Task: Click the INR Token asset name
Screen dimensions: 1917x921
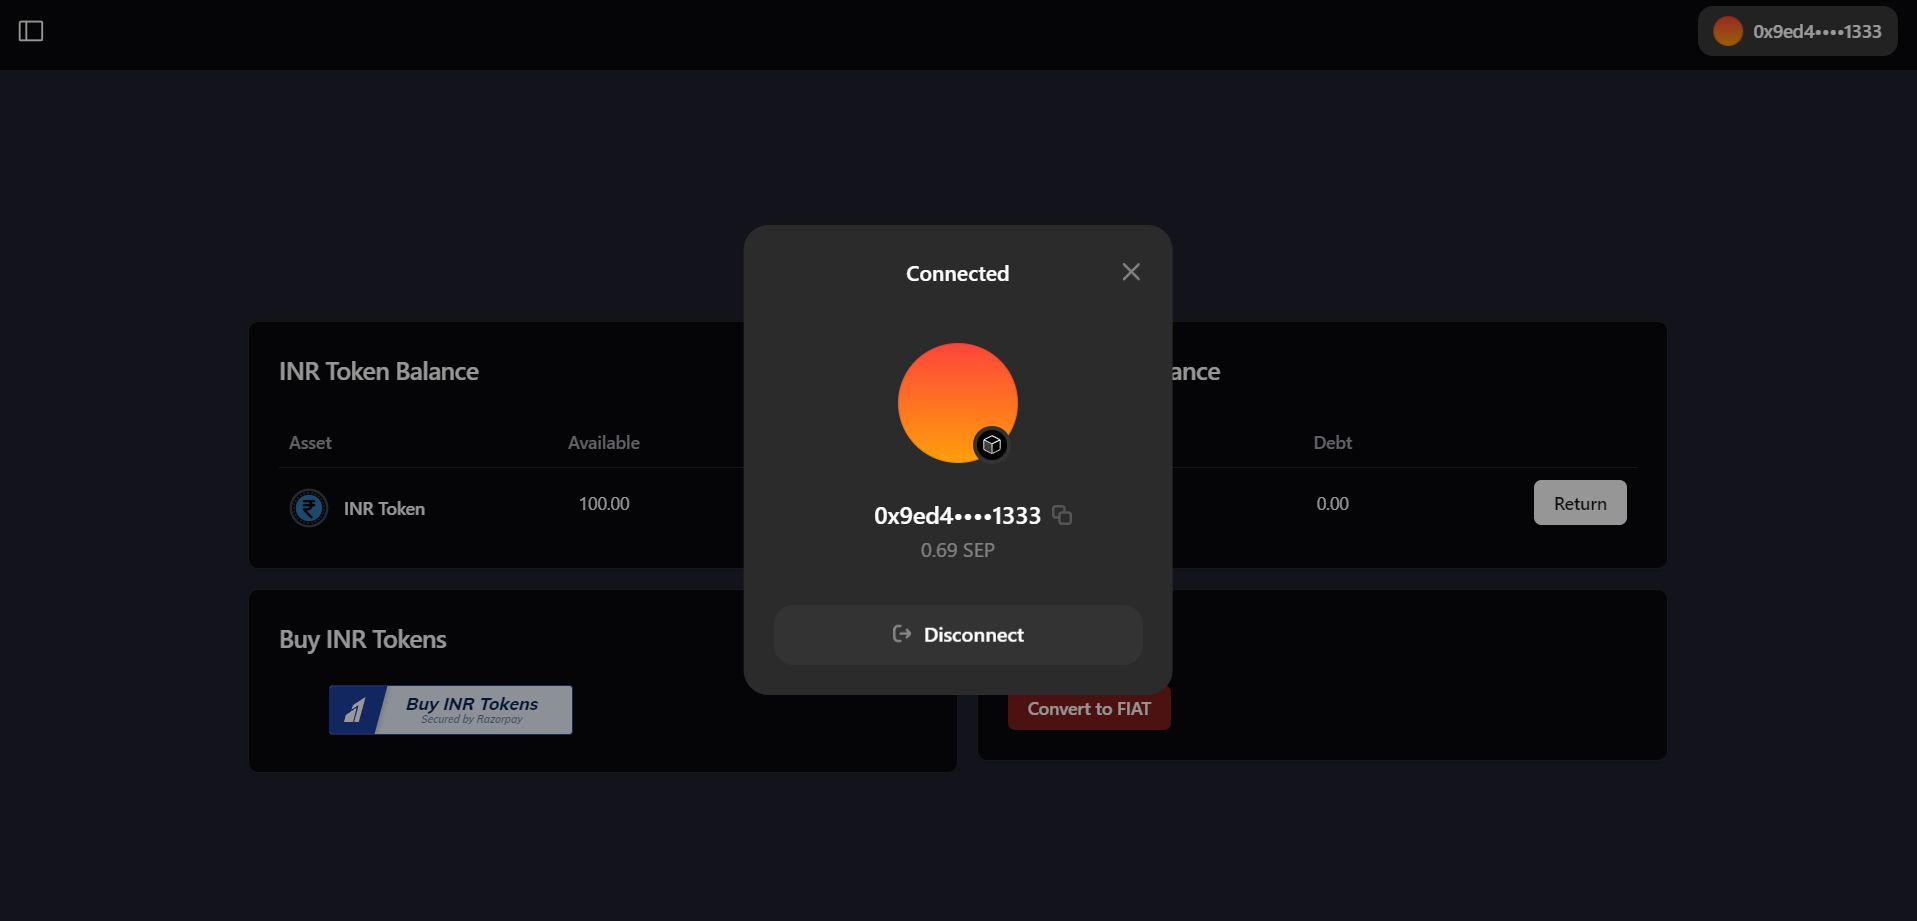Action: (384, 509)
